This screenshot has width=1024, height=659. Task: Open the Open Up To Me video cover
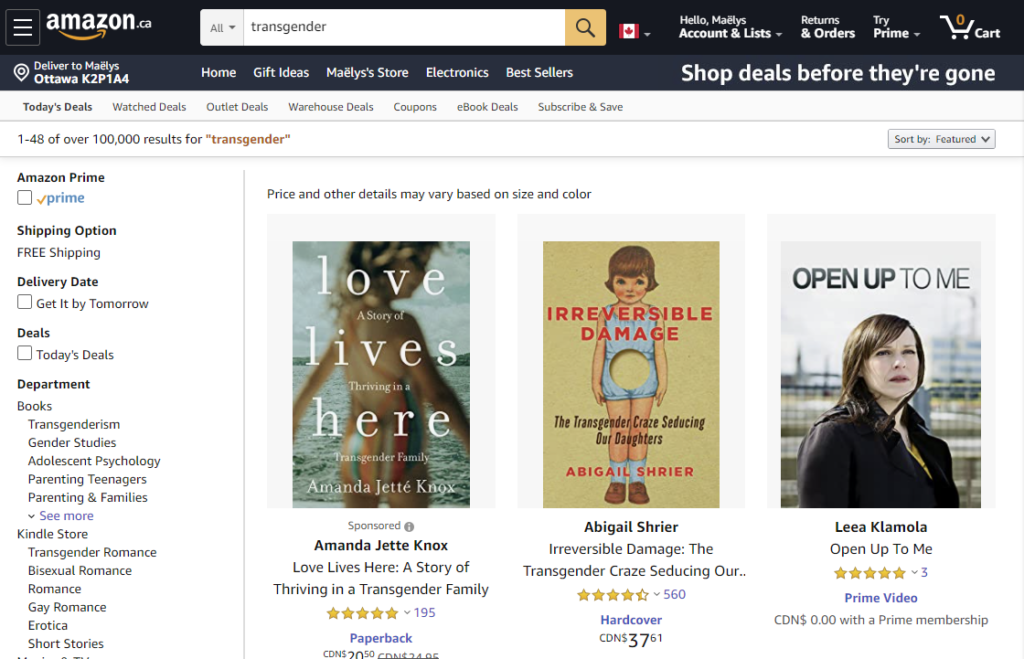(x=881, y=374)
